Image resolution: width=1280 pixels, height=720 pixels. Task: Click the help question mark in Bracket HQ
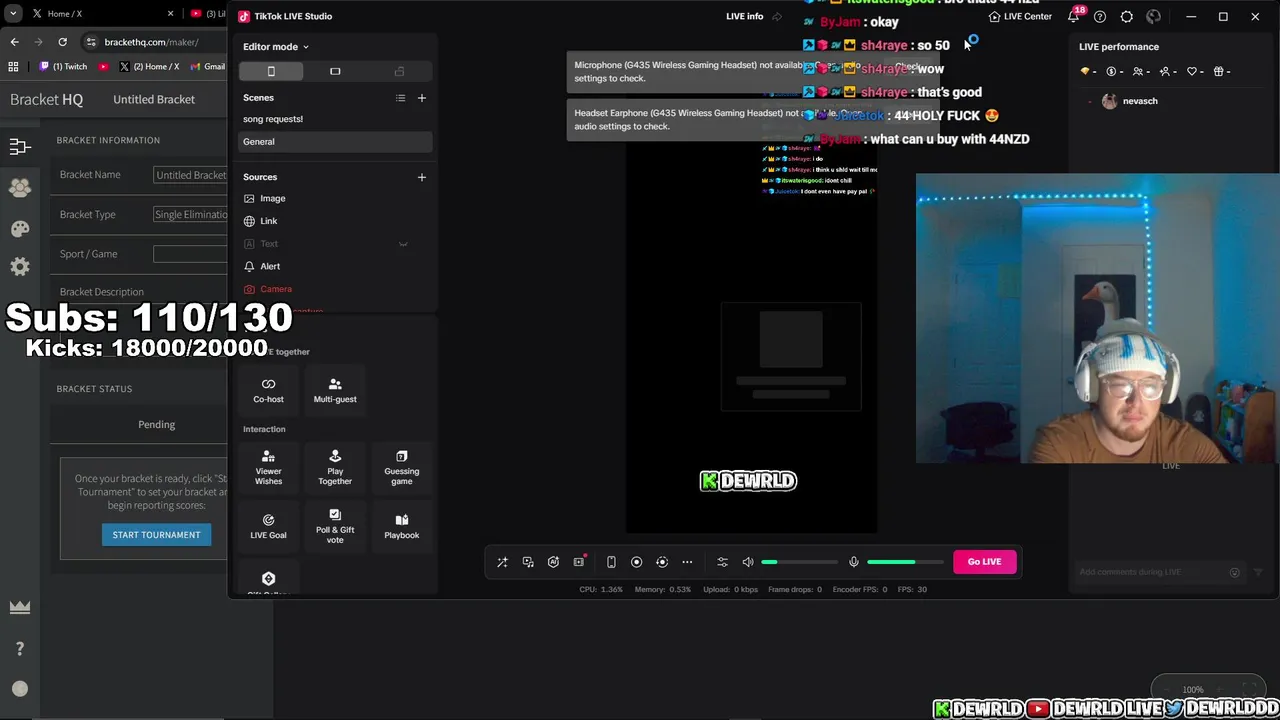coord(19,649)
